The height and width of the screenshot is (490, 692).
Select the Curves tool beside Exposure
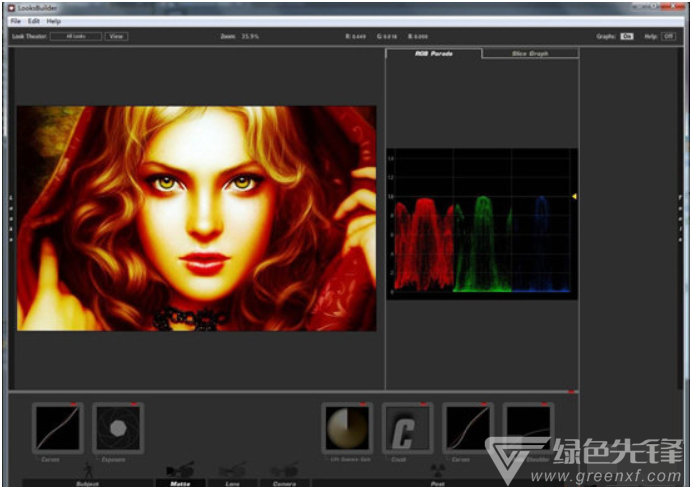click(x=58, y=428)
